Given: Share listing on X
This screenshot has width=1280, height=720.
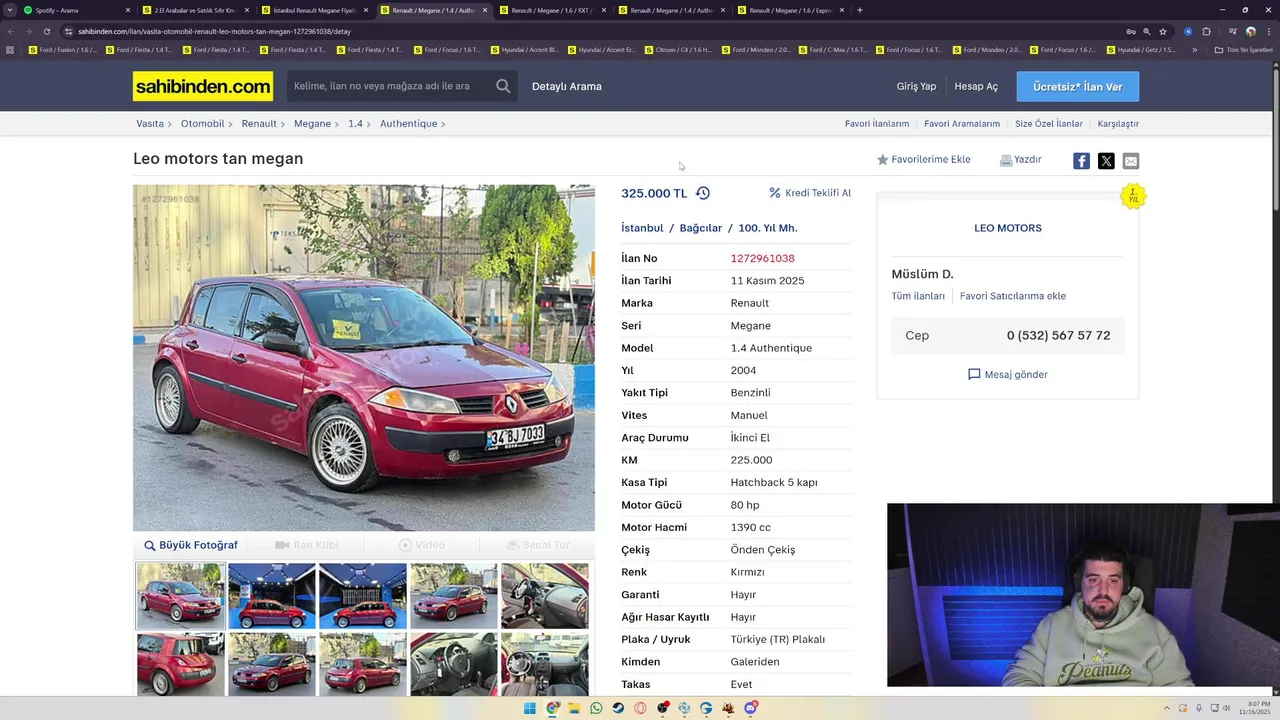Looking at the screenshot, I should click(1106, 161).
